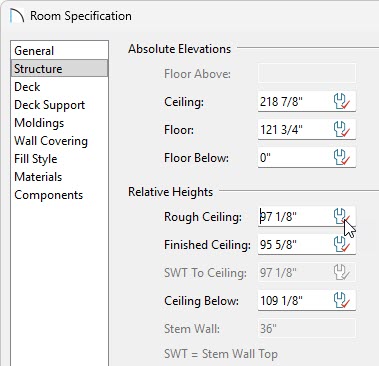Click the Relative Heights section heading
Screen dimensions: 379x366
click(170, 192)
